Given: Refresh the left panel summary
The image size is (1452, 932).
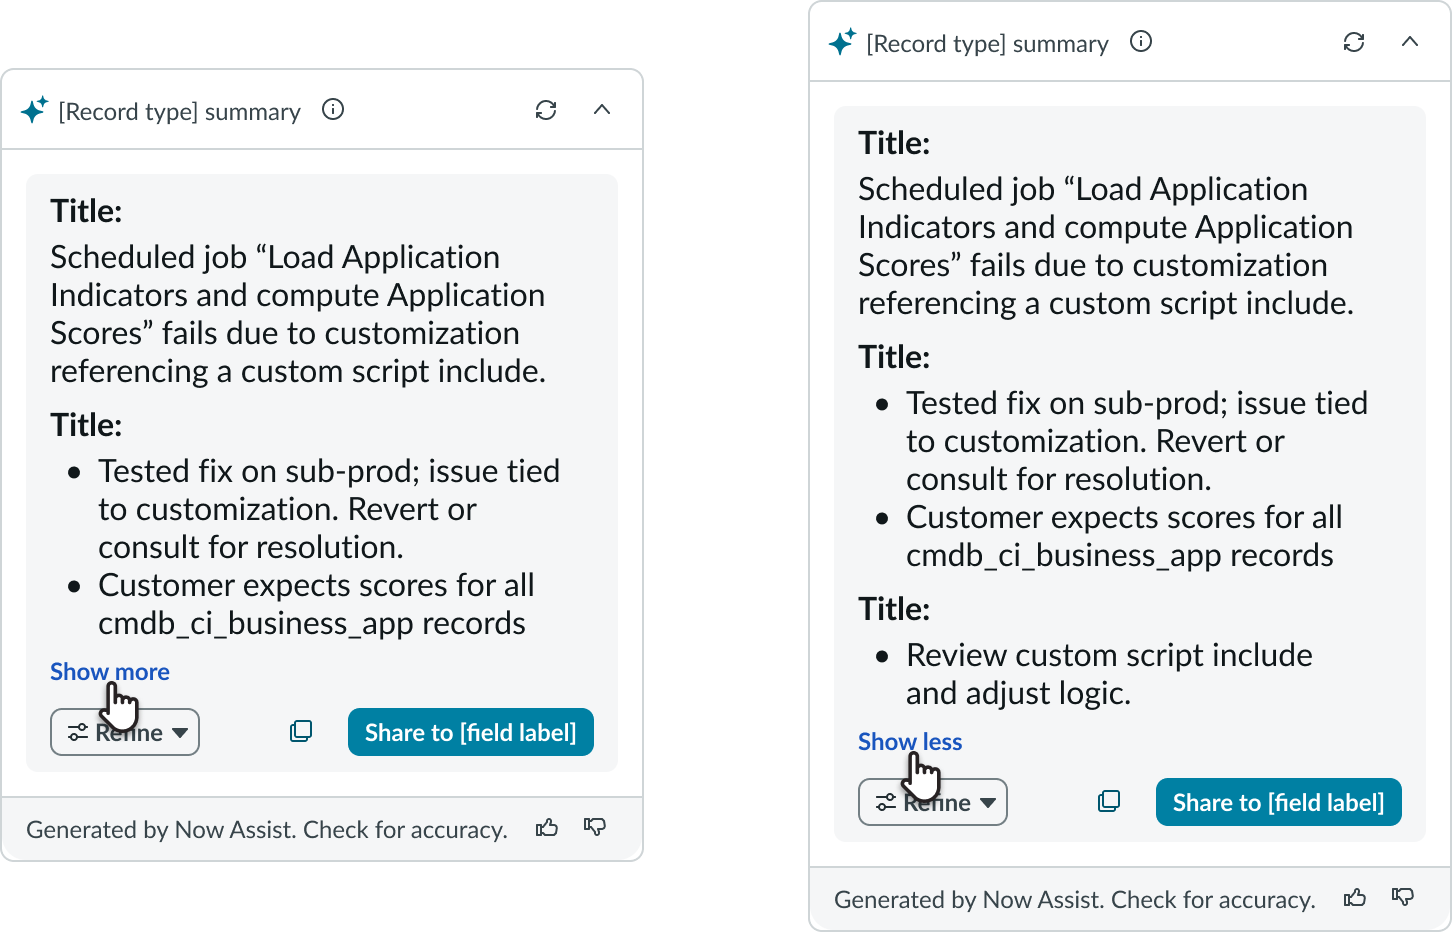Looking at the screenshot, I should (546, 110).
